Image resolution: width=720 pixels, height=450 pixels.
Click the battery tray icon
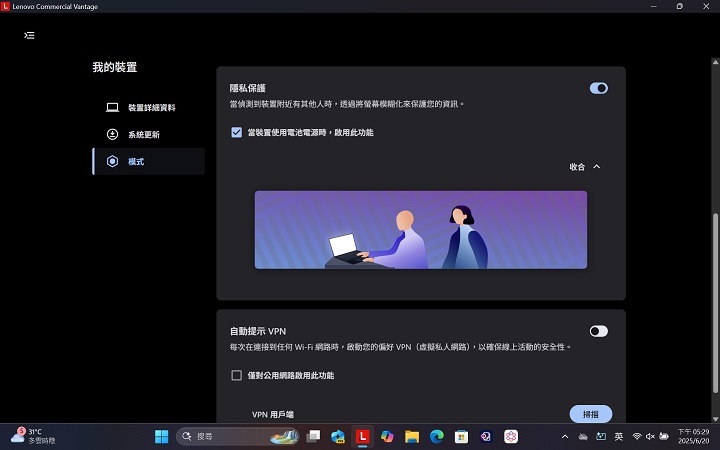tap(664, 436)
